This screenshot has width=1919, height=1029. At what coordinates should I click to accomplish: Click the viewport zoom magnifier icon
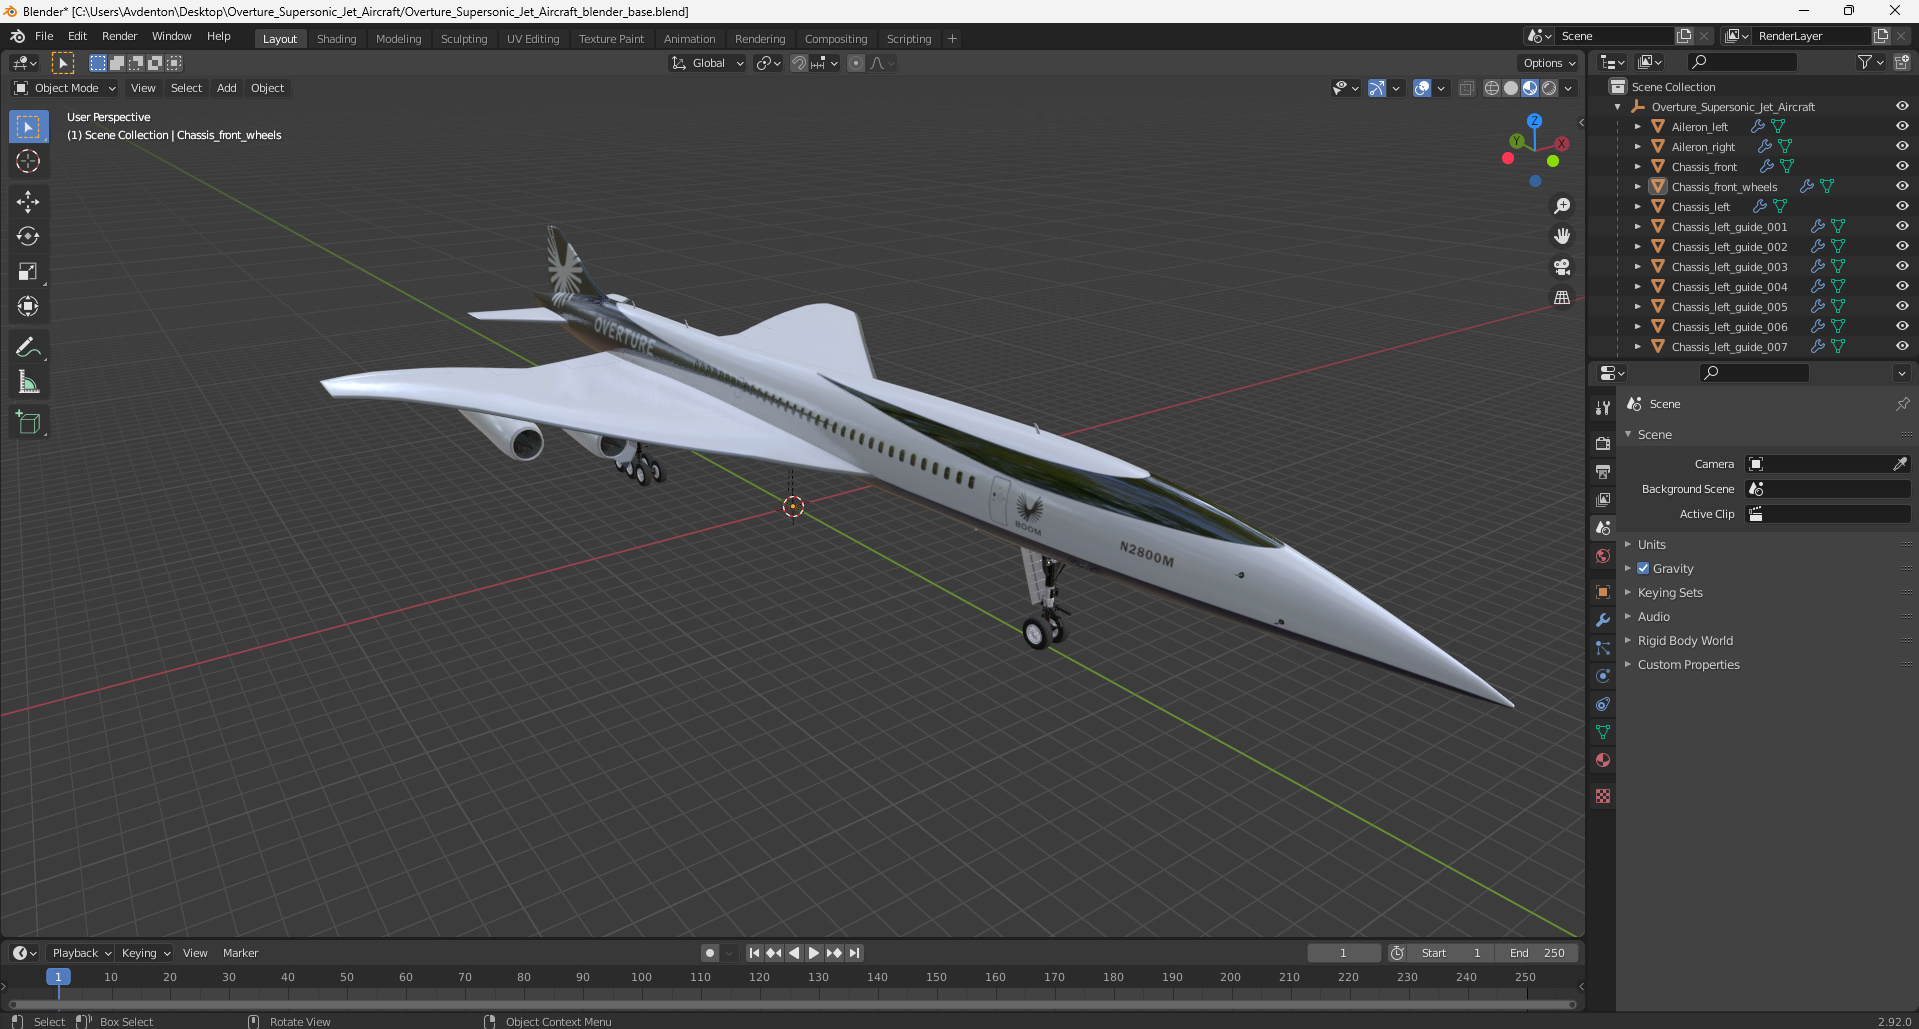[x=1561, y=206]
